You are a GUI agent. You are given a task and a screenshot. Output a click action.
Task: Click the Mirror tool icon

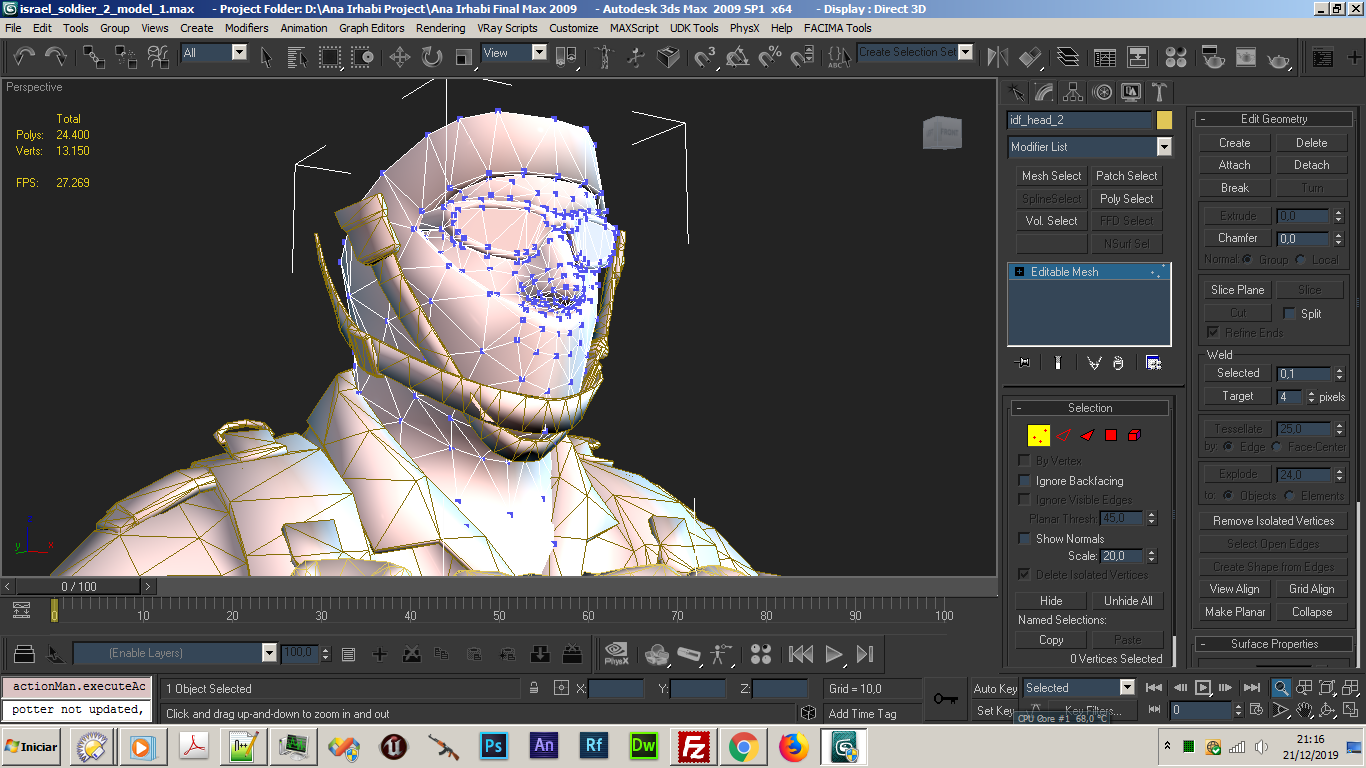[x=997, y=57]
